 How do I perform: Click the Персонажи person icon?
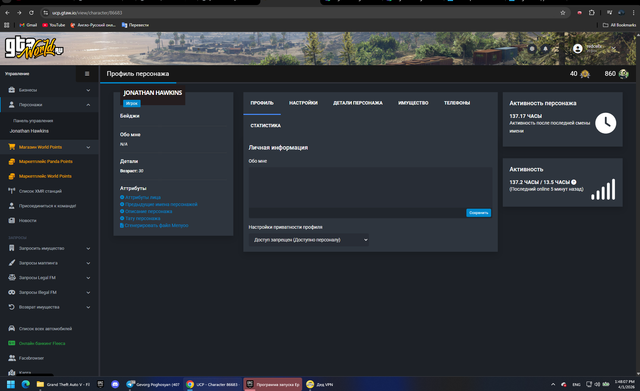click(12, 105)
